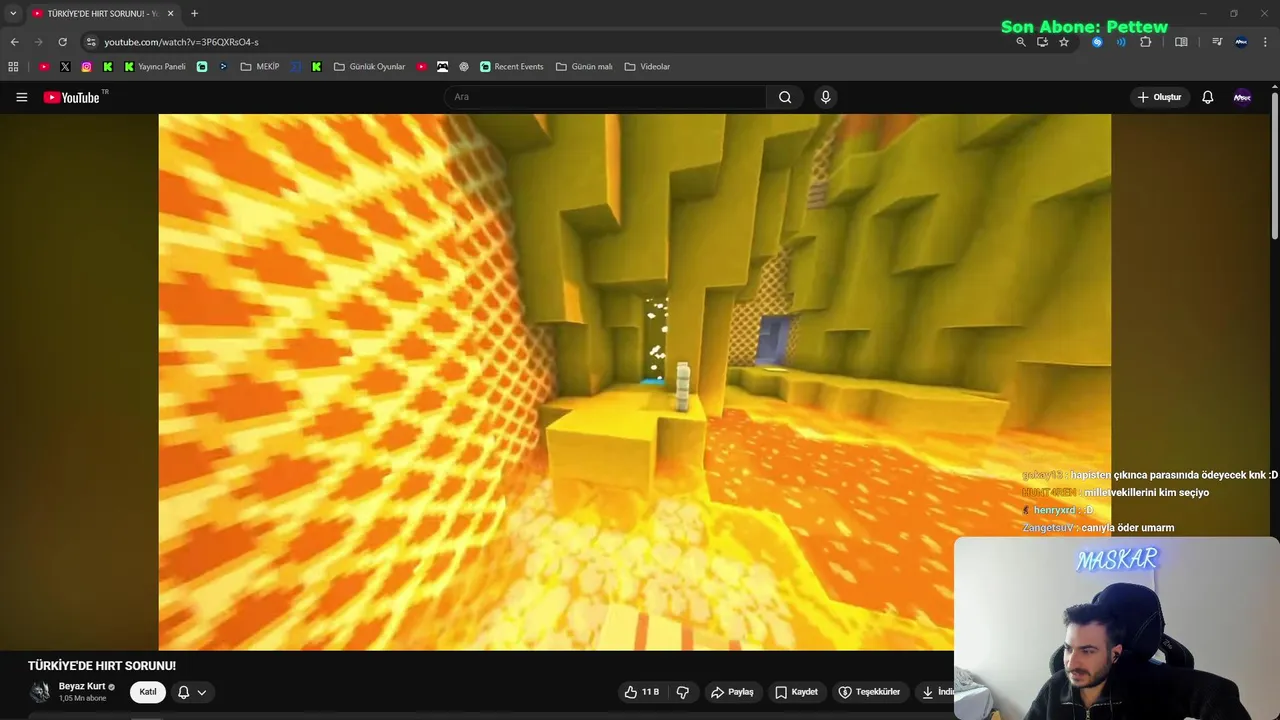Click the video player frame

[x=634, y=382]
